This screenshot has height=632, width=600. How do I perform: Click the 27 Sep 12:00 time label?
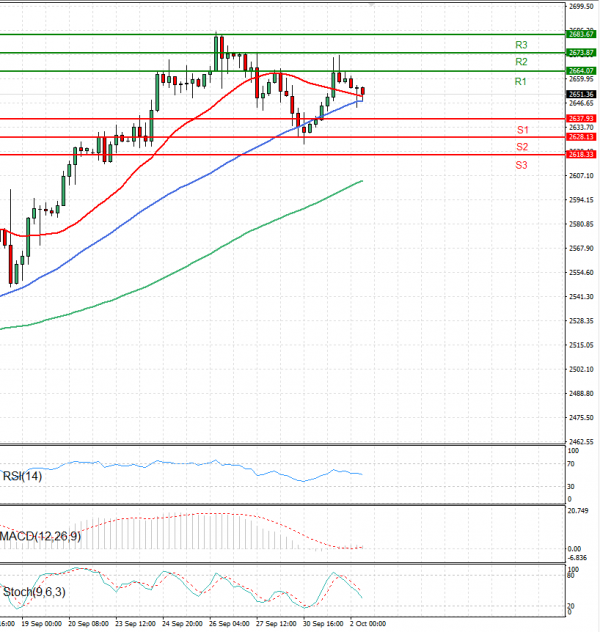point(276,624)
